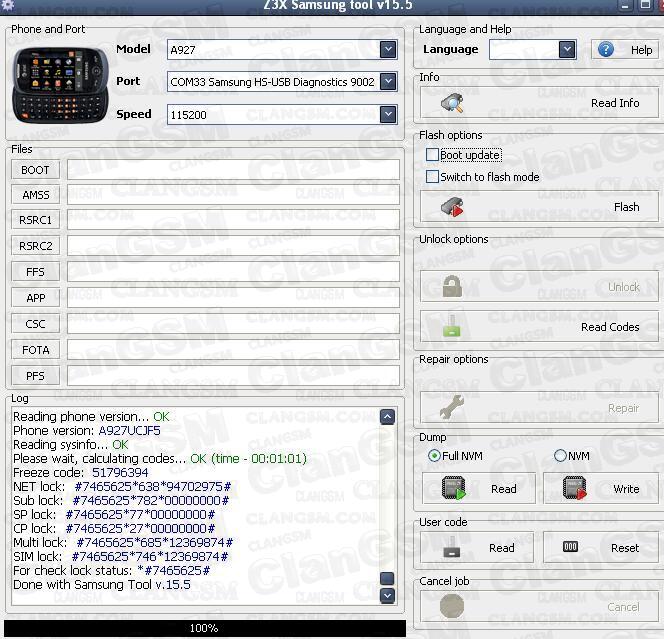Click the SP lock code line
The image size is (664, 639).
[x=114, y=515]
